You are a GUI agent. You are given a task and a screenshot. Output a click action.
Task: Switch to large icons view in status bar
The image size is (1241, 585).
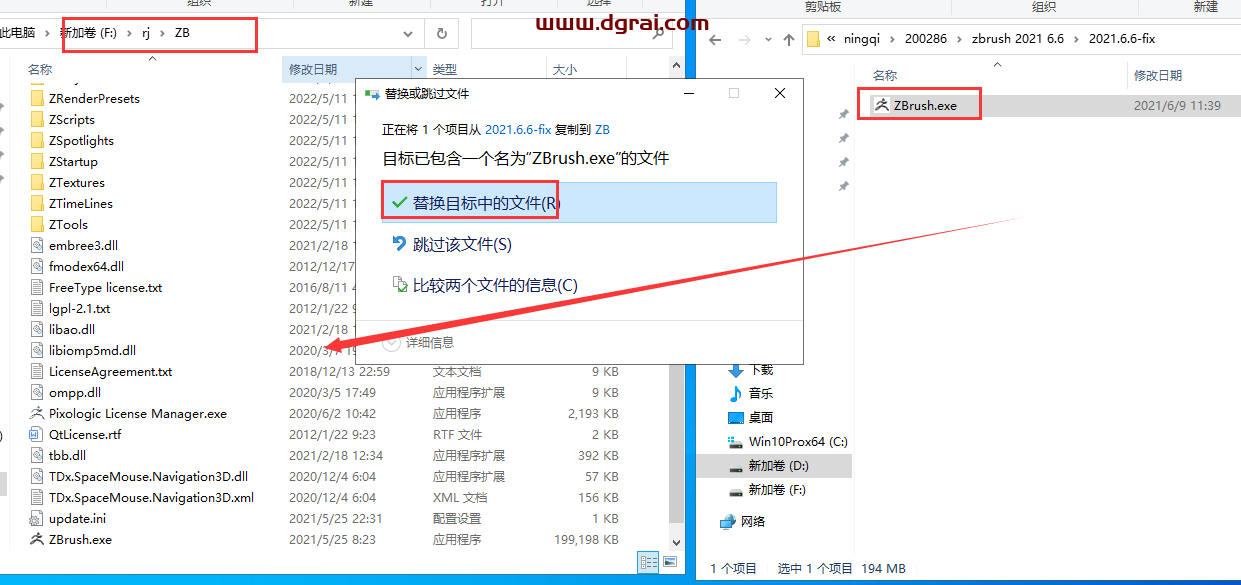pos(669,562)
